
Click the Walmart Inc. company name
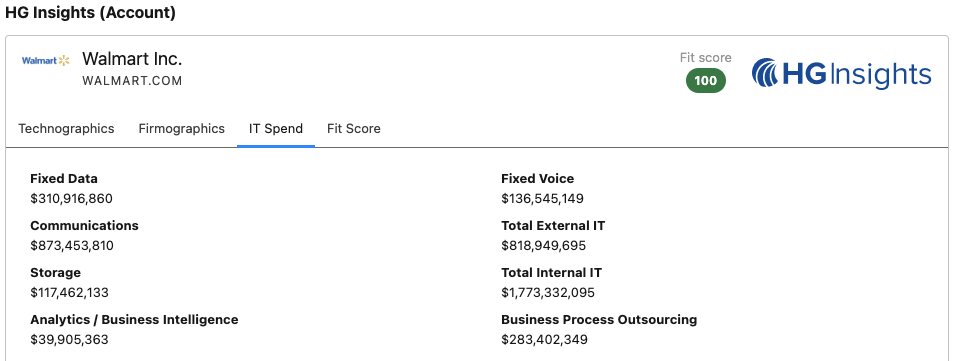(132, 59)
